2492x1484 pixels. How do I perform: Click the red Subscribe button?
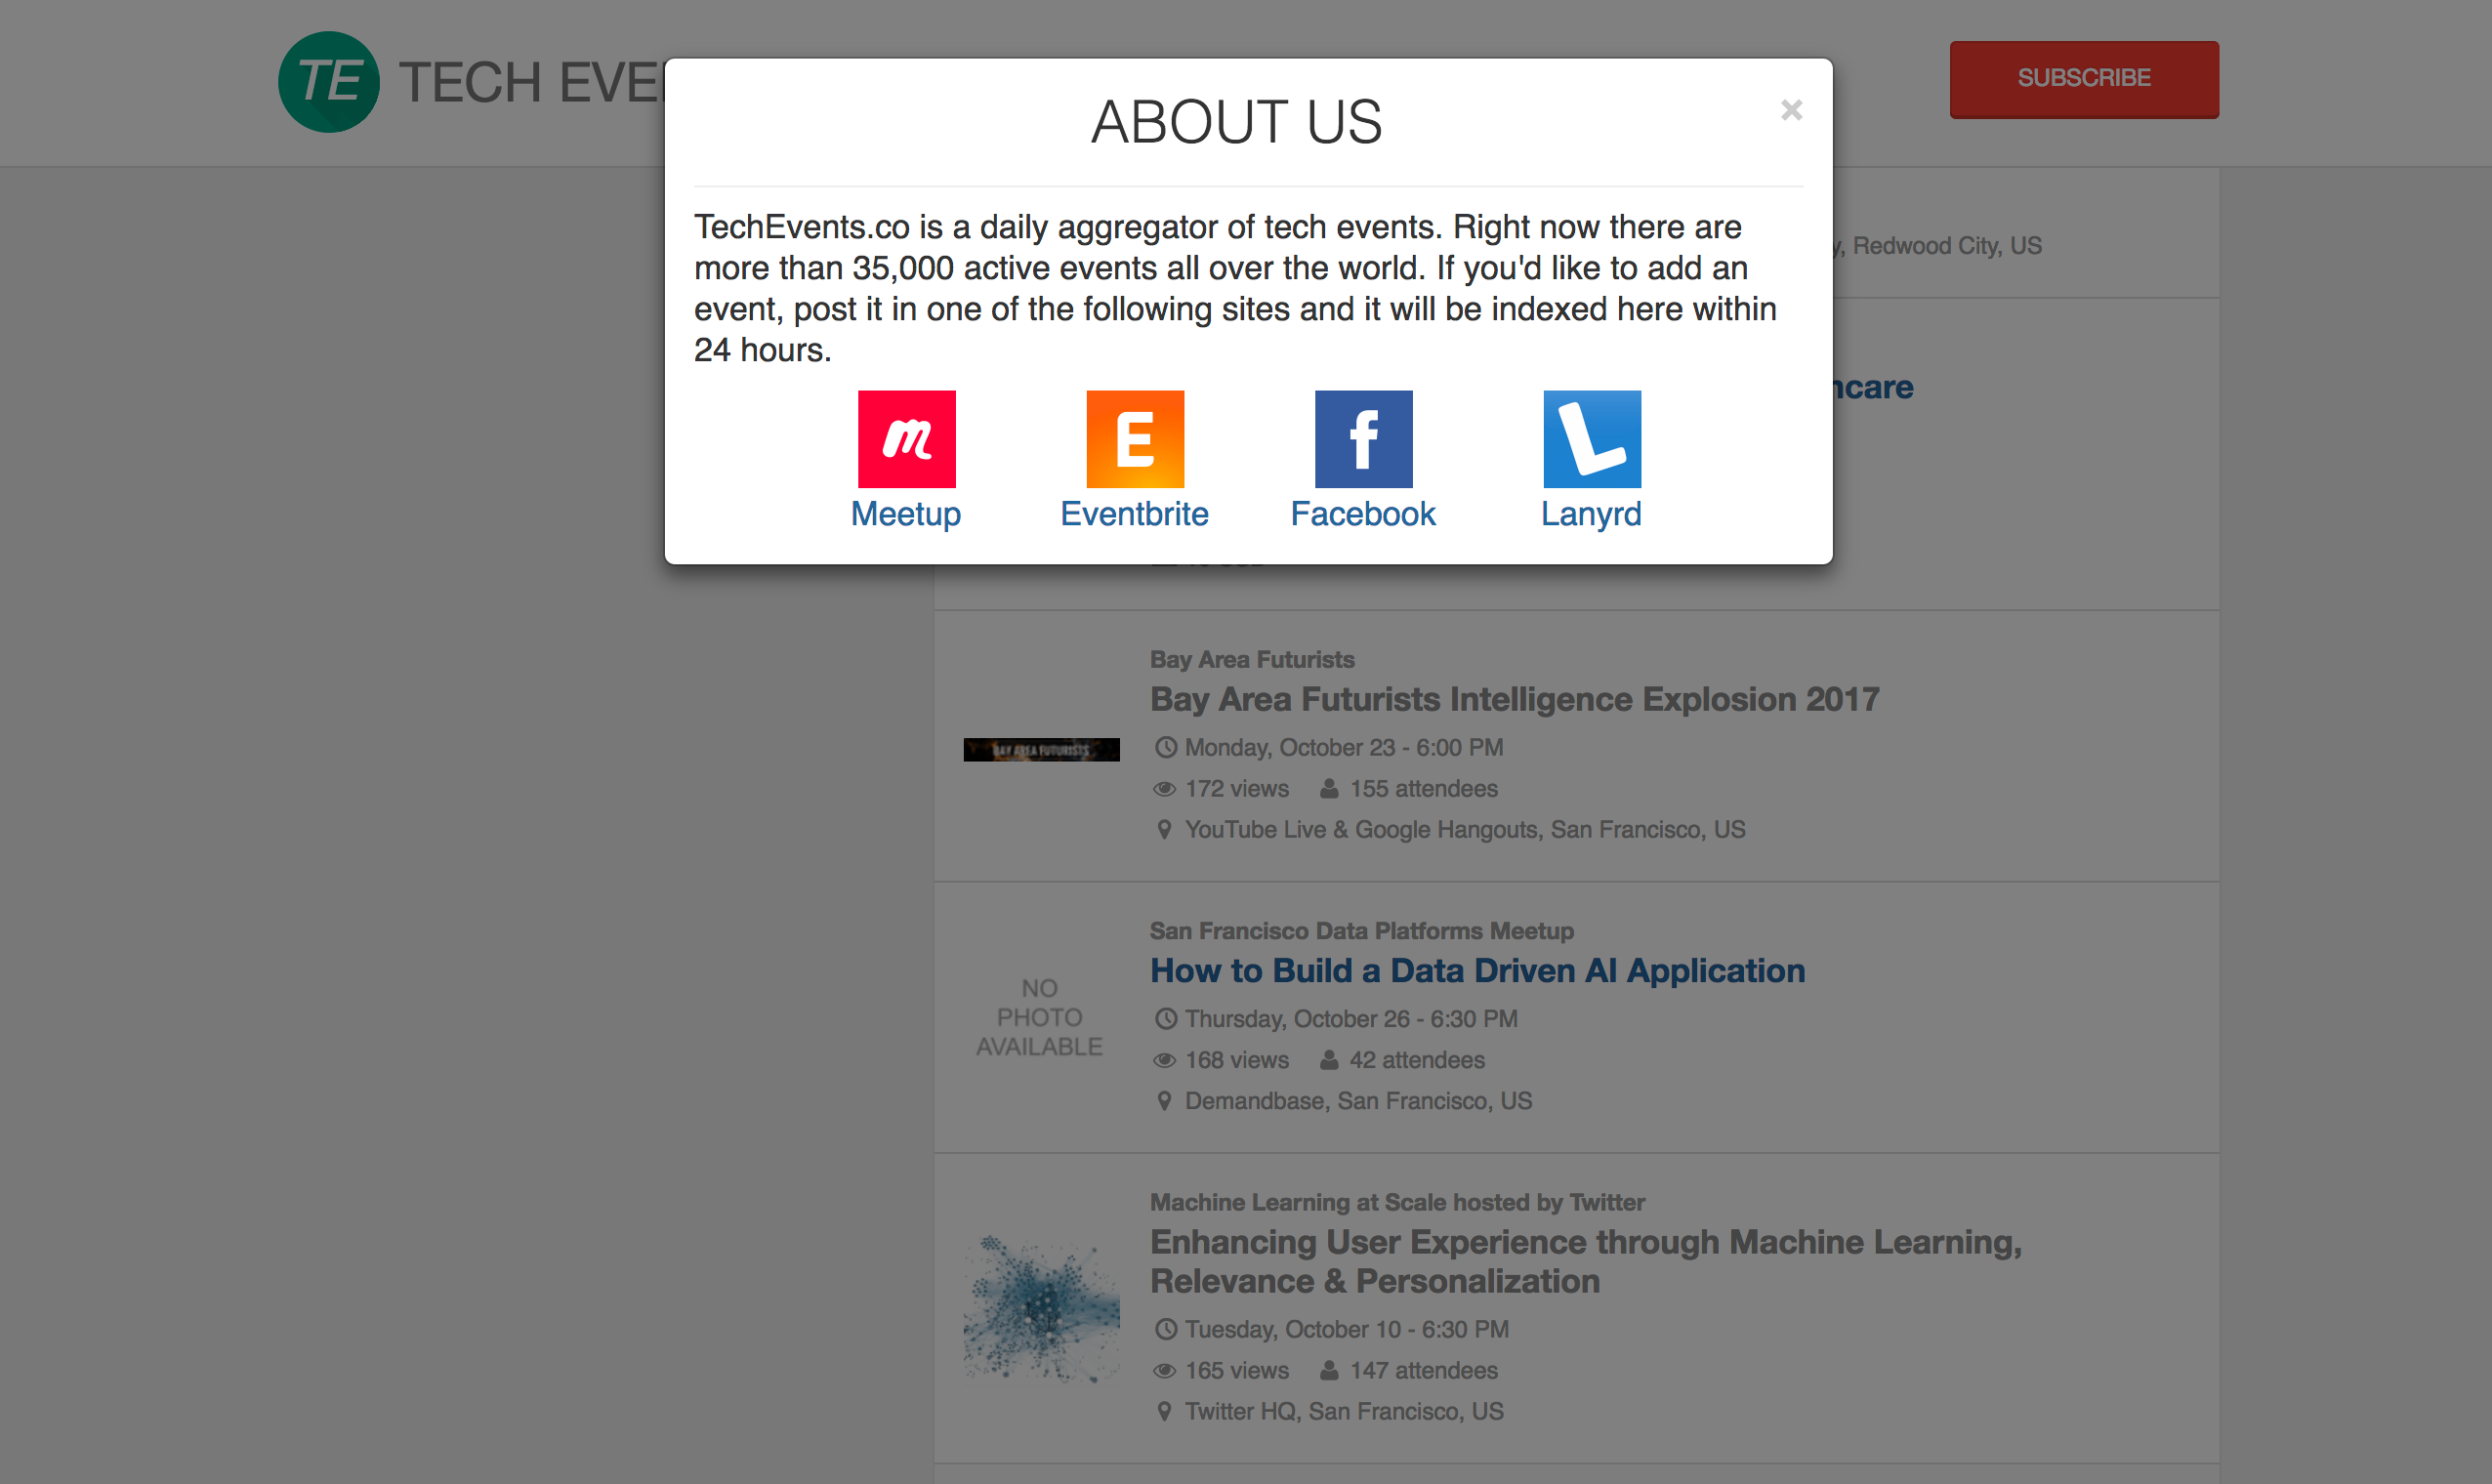tap(2084, 79)
